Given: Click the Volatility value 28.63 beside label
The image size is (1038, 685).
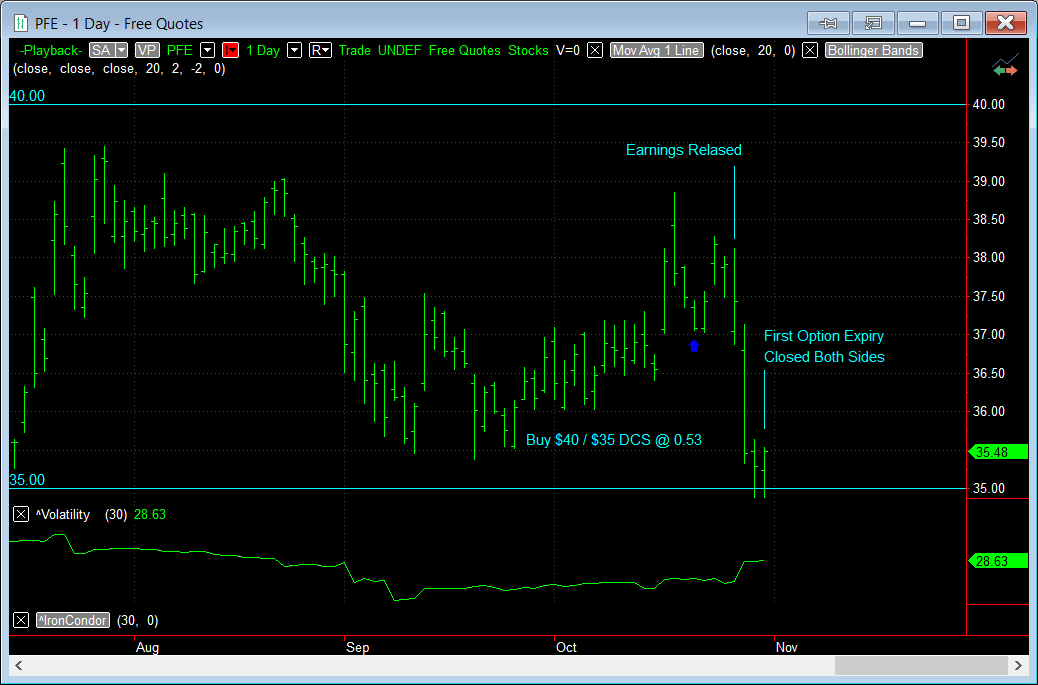Looking at the screenshot, I should point(150,514).
